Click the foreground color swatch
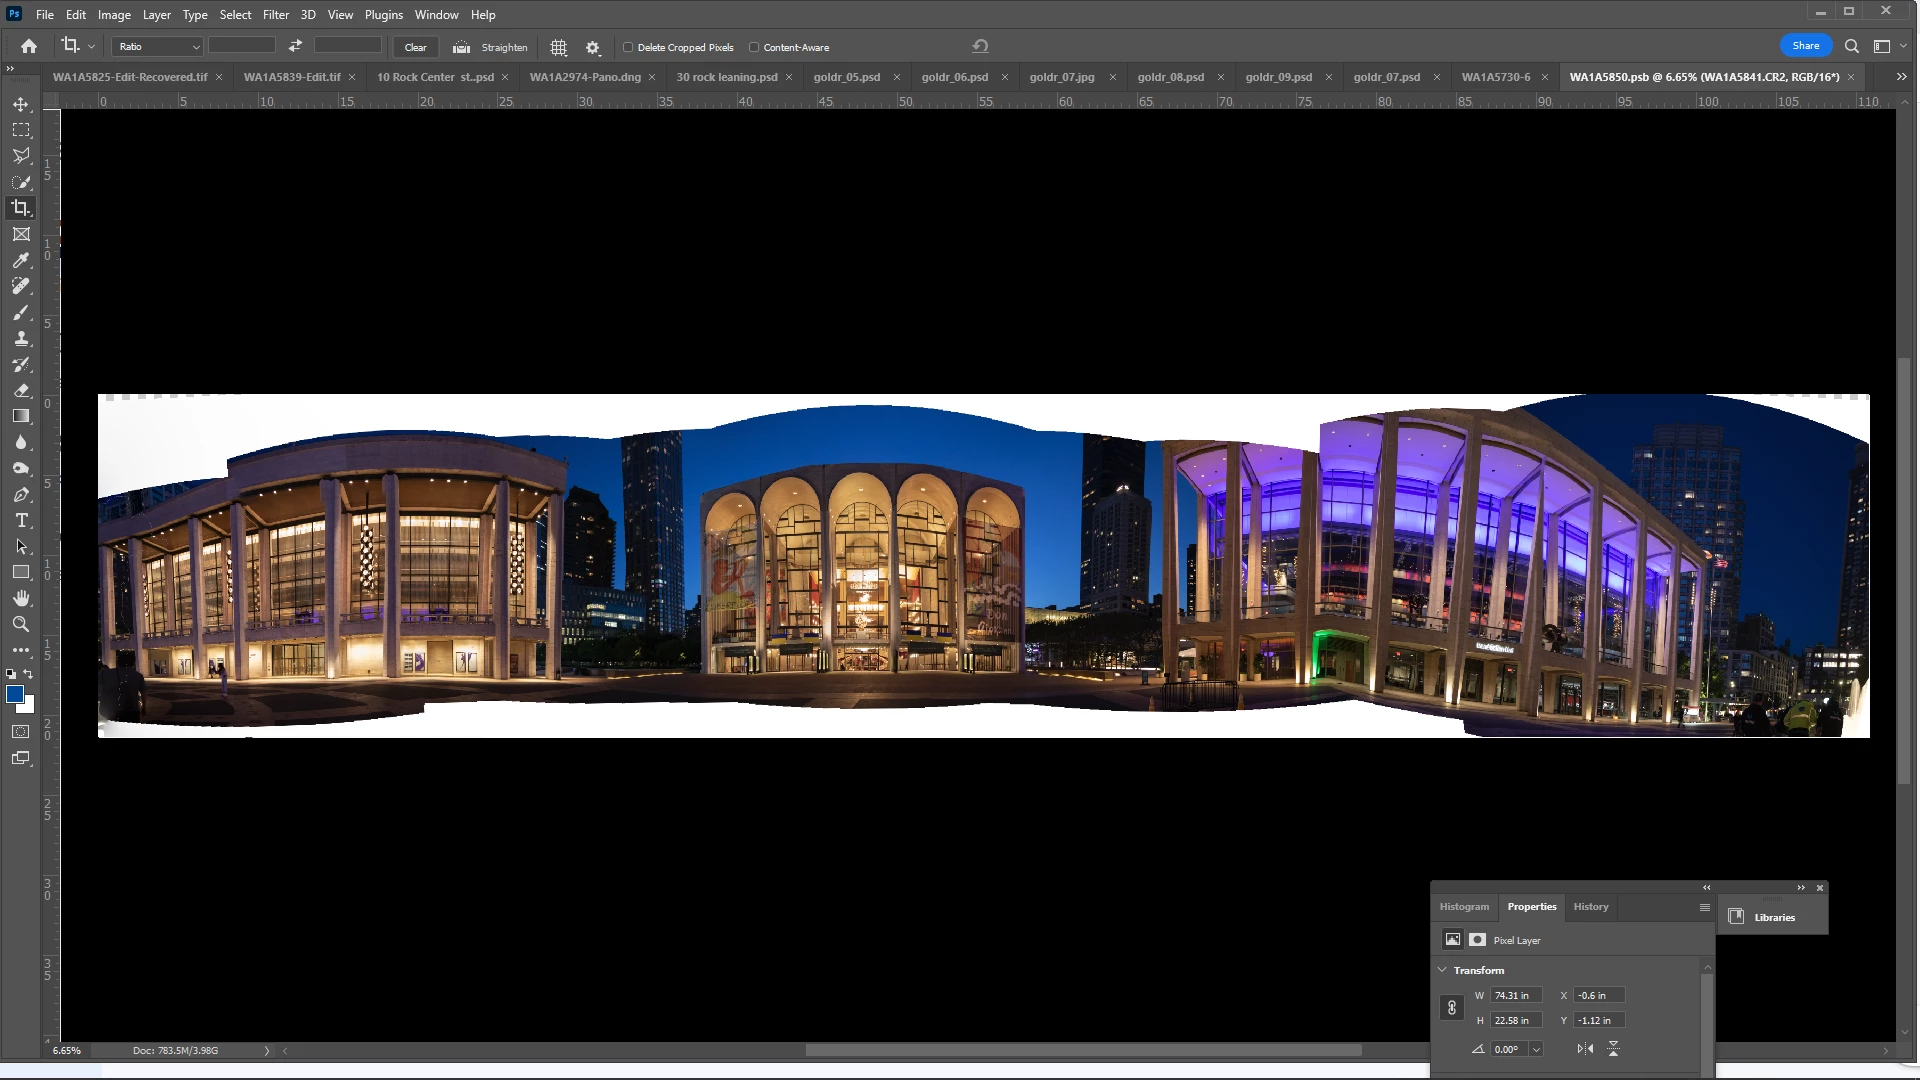The width and height of the screenshot is (1920, 1080). tap(15, 694)
